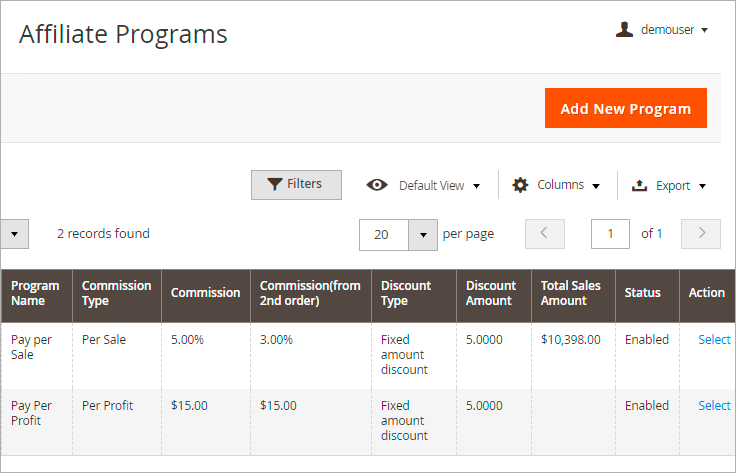Click the gear icon for Columns
The height and width of the screenshot is (473, 736).
520,185
